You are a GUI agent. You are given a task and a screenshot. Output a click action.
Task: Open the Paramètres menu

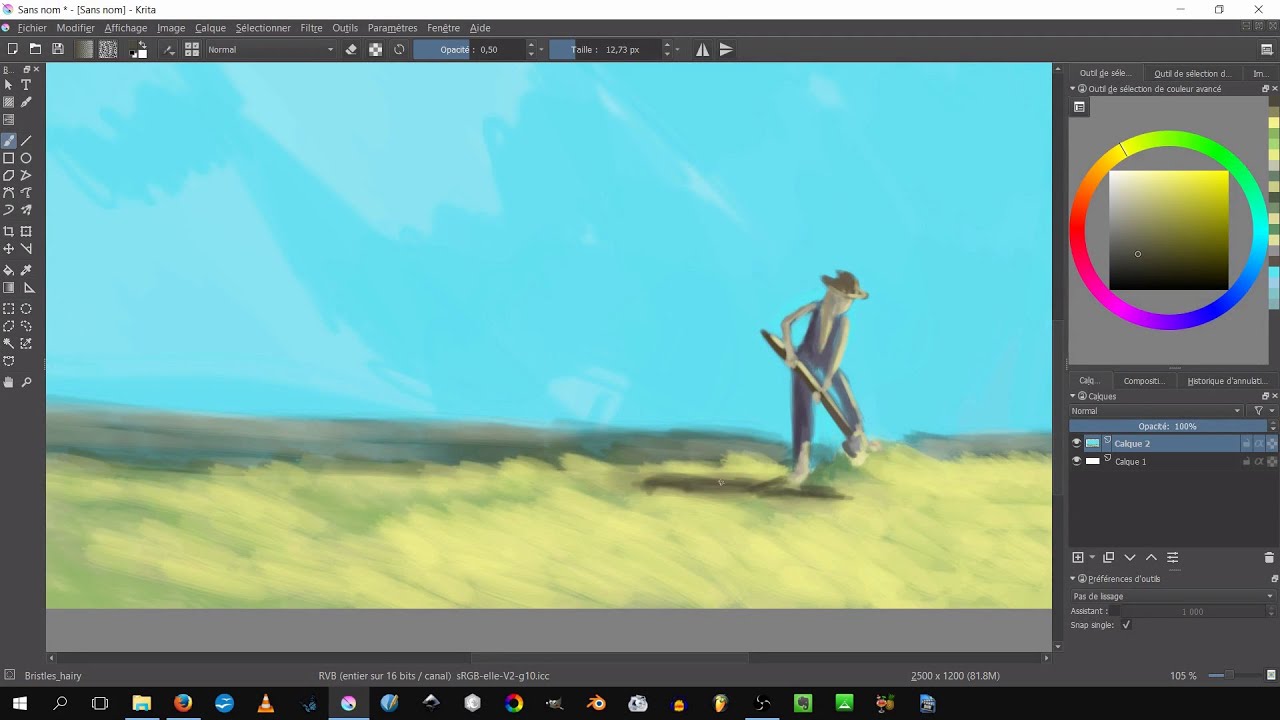(x=392, y=28)
